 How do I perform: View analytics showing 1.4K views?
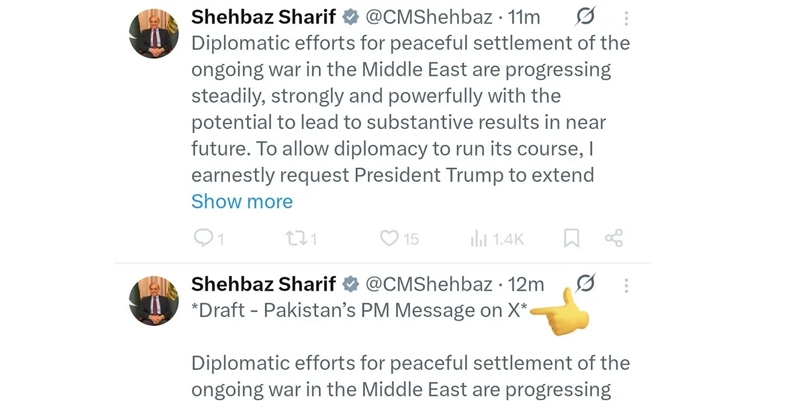[x=478, y=238]
